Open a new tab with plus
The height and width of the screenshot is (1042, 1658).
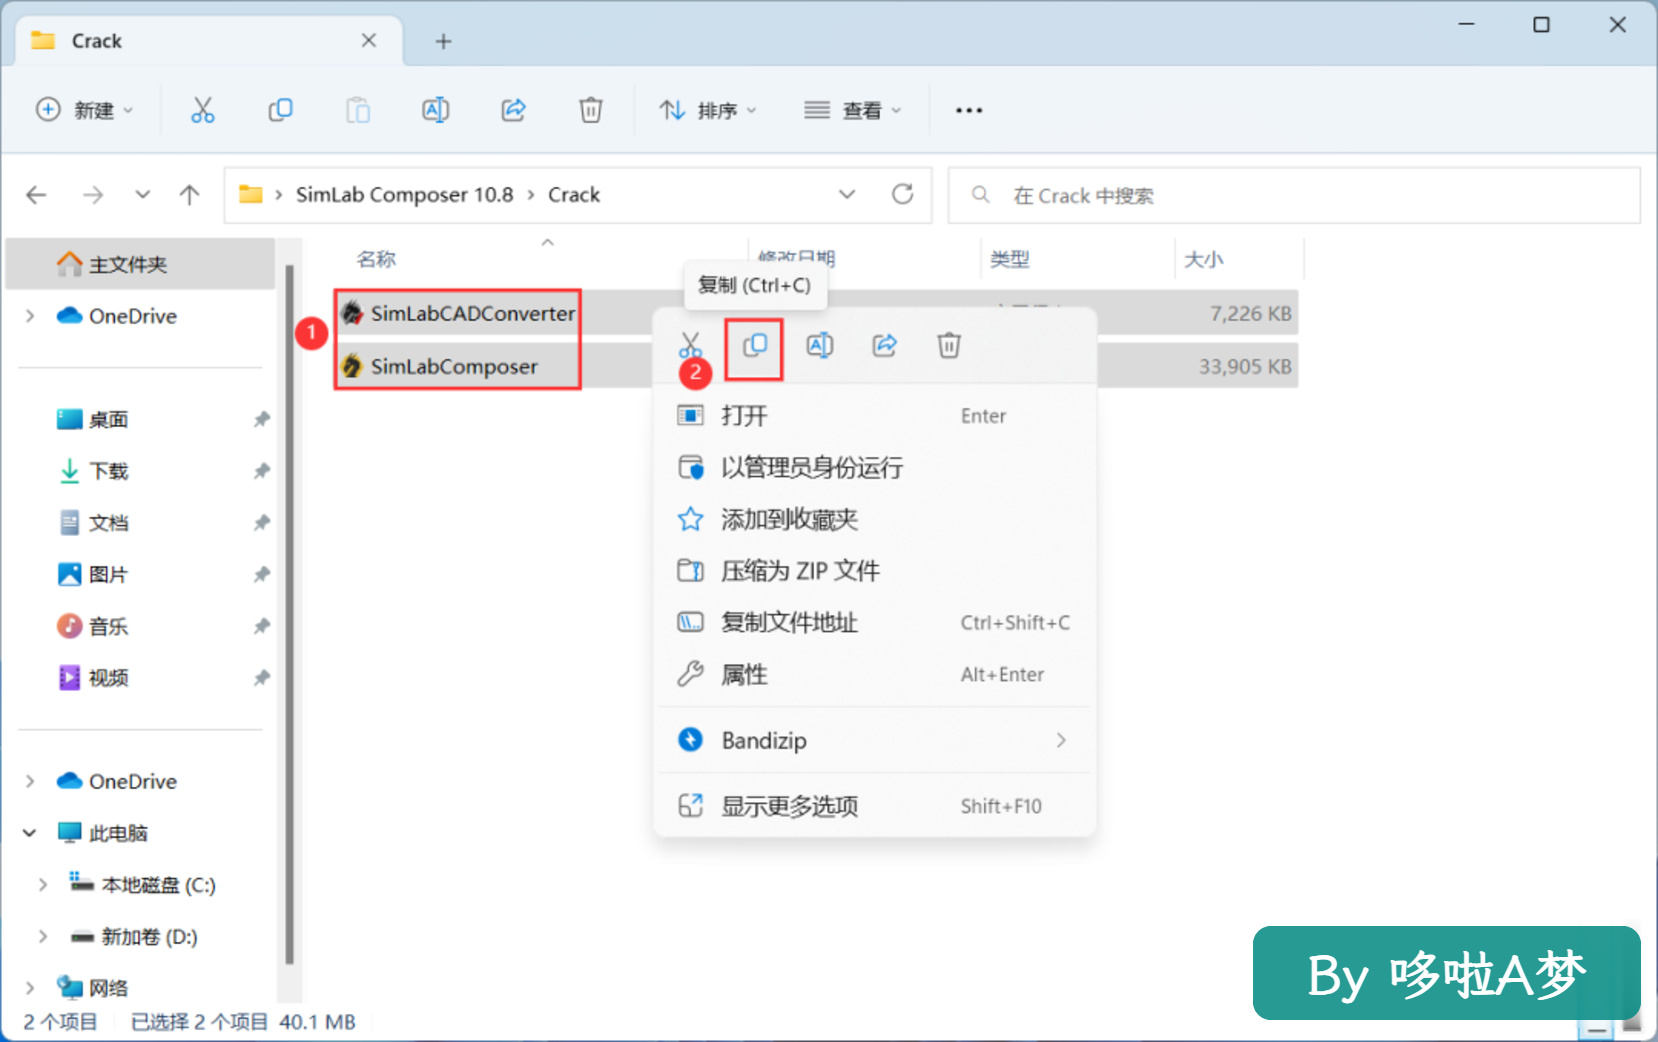tap(443, 41)
